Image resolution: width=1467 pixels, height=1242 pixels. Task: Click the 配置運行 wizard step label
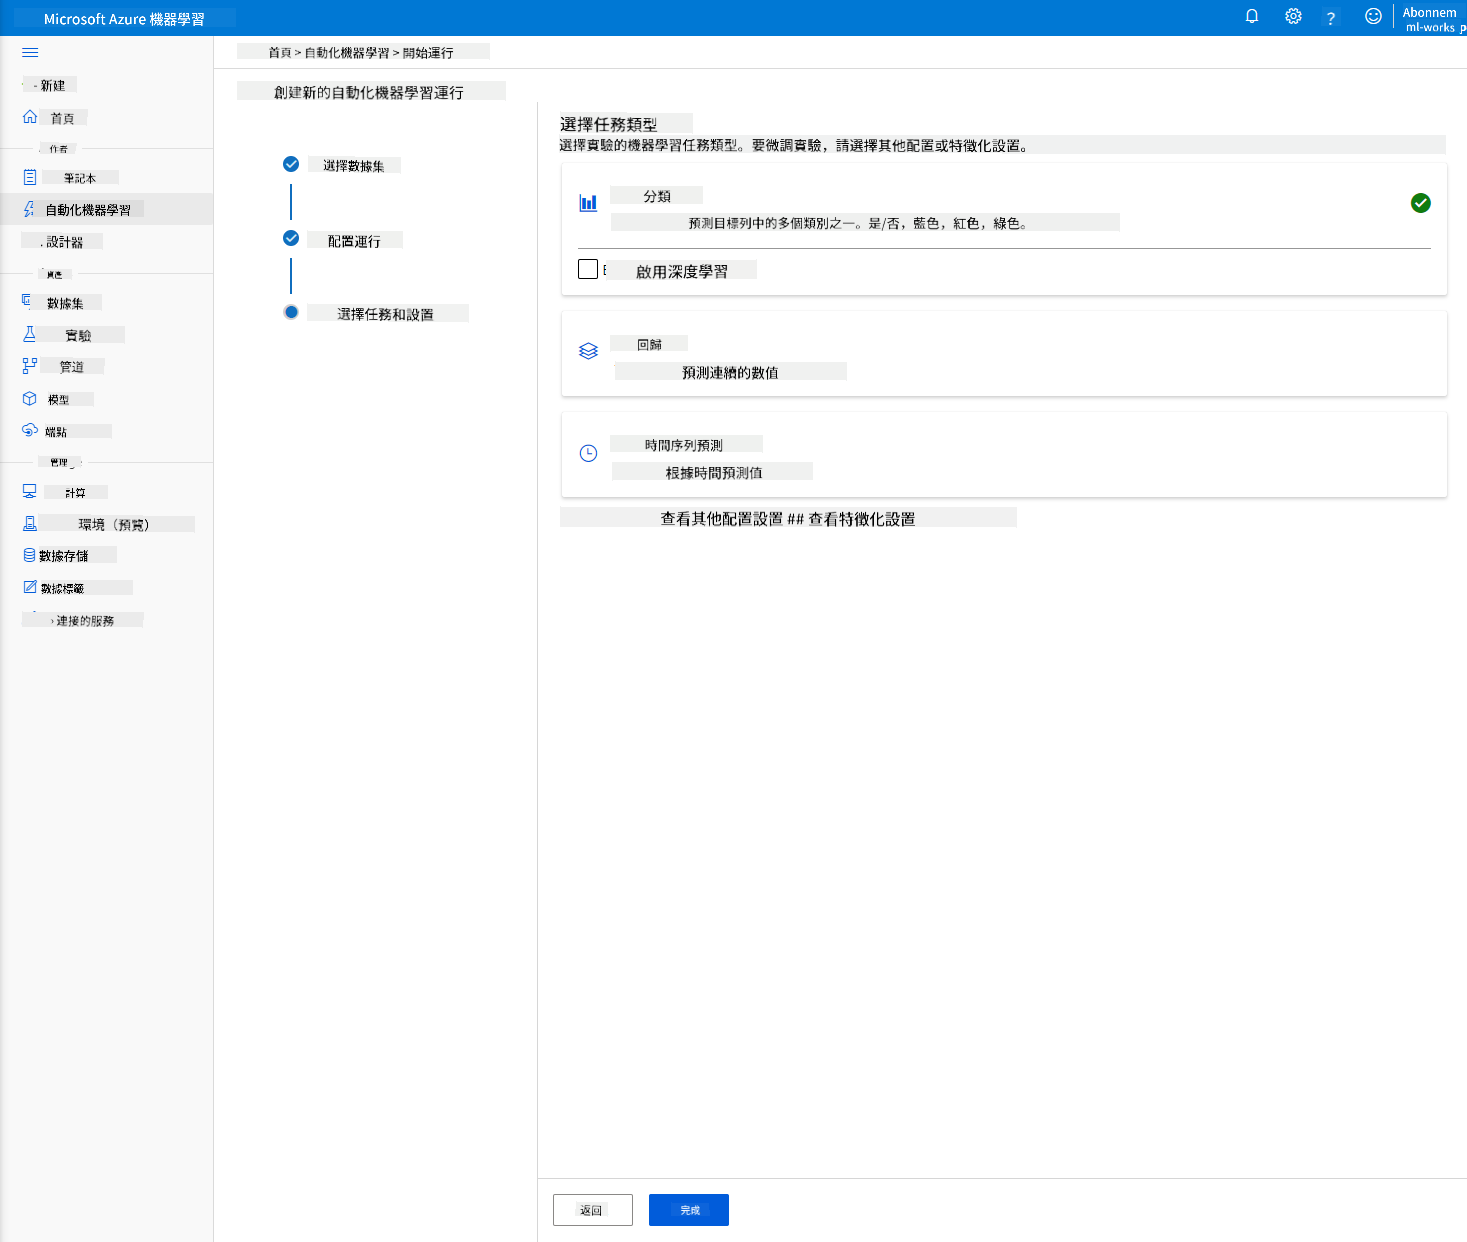coord(354,241)
